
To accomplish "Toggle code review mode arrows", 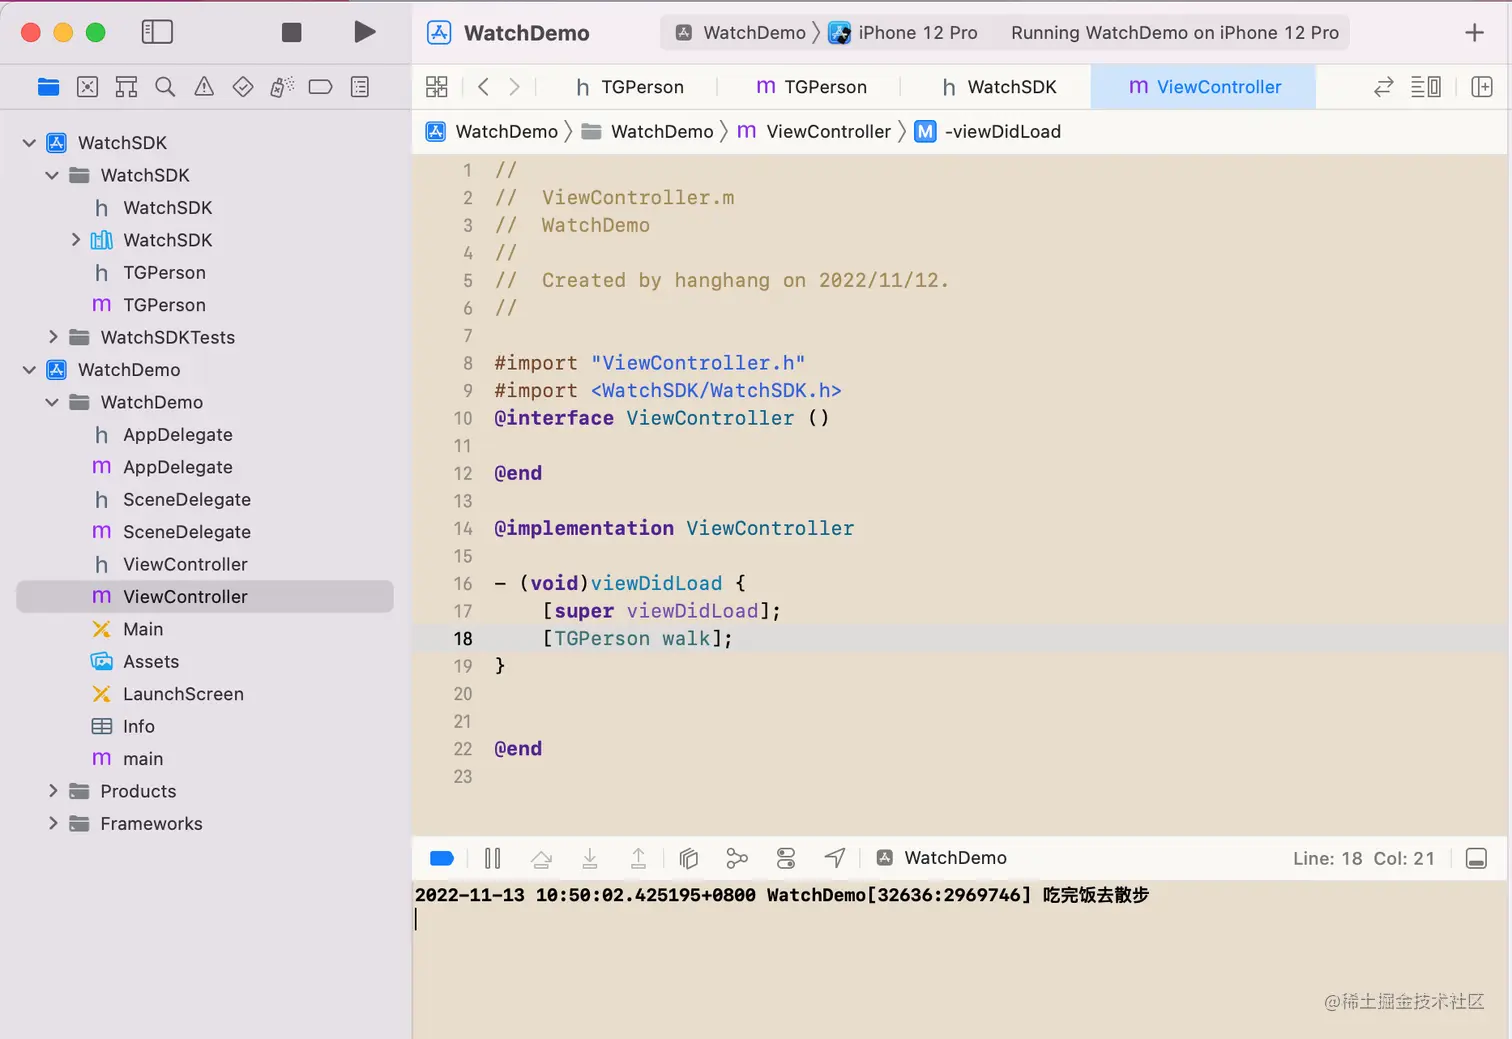I will [1384, 87].
